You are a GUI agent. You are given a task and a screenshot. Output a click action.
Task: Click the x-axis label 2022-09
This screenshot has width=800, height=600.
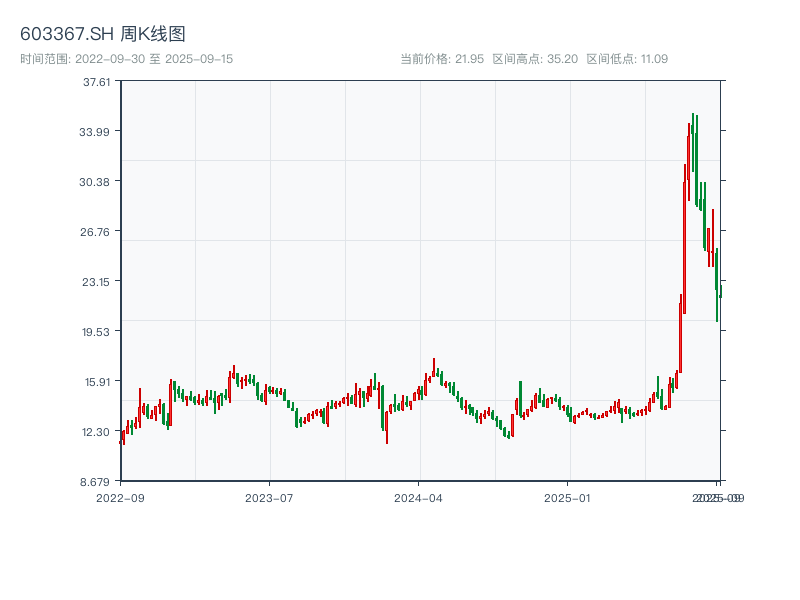pyautogui.click(x=120, y=498)
